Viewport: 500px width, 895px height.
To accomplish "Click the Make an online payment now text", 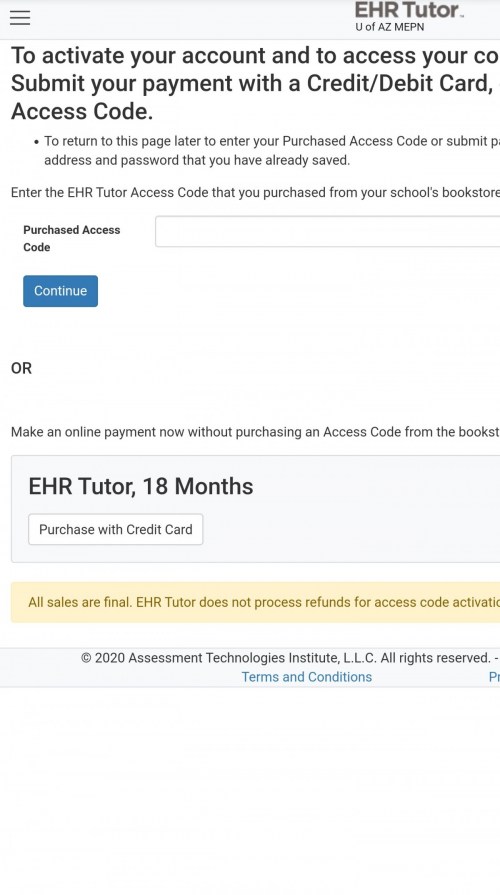I will [x=255, y=432].
